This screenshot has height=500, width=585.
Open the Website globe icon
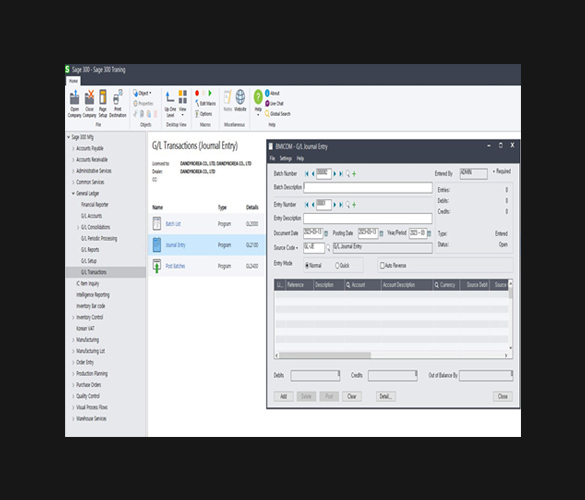pos(240,97)
